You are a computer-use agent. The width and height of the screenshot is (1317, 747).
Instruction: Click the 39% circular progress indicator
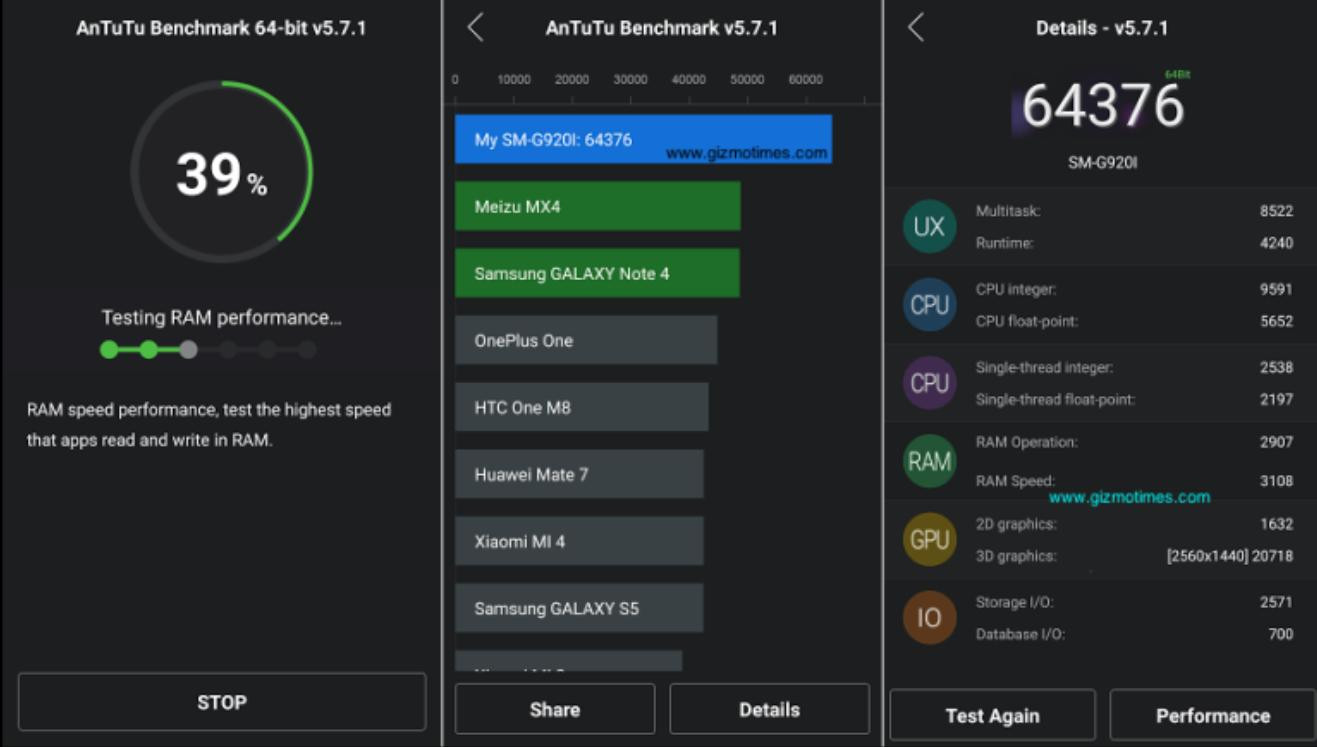221,172
